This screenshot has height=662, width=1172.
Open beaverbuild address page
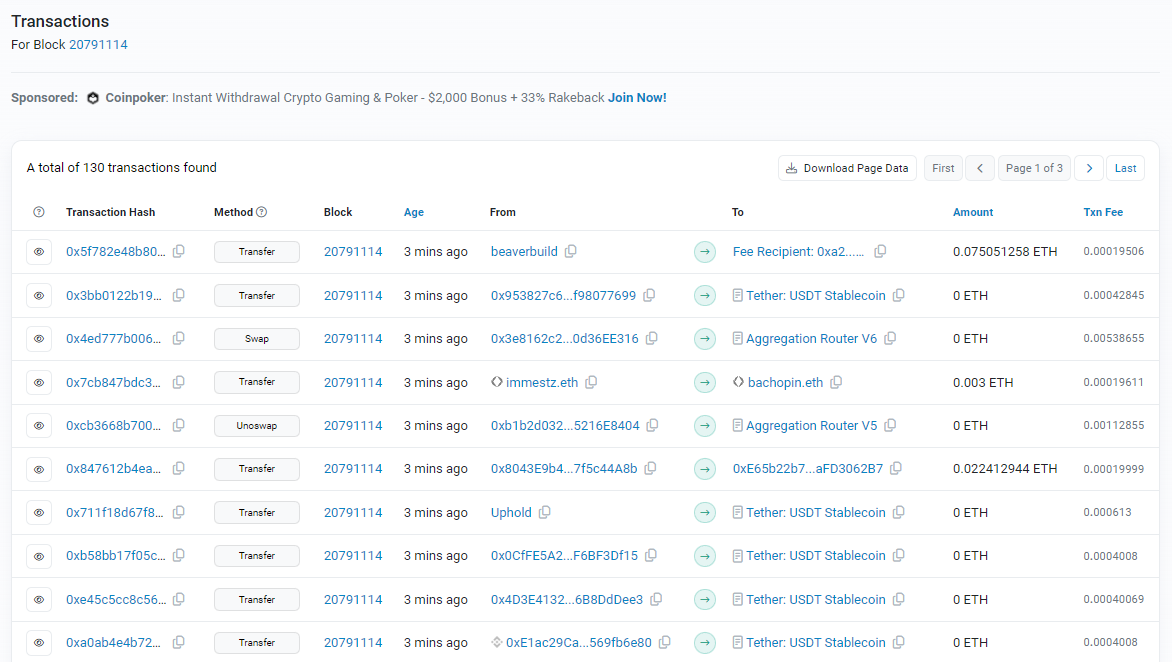coord(524,252)
